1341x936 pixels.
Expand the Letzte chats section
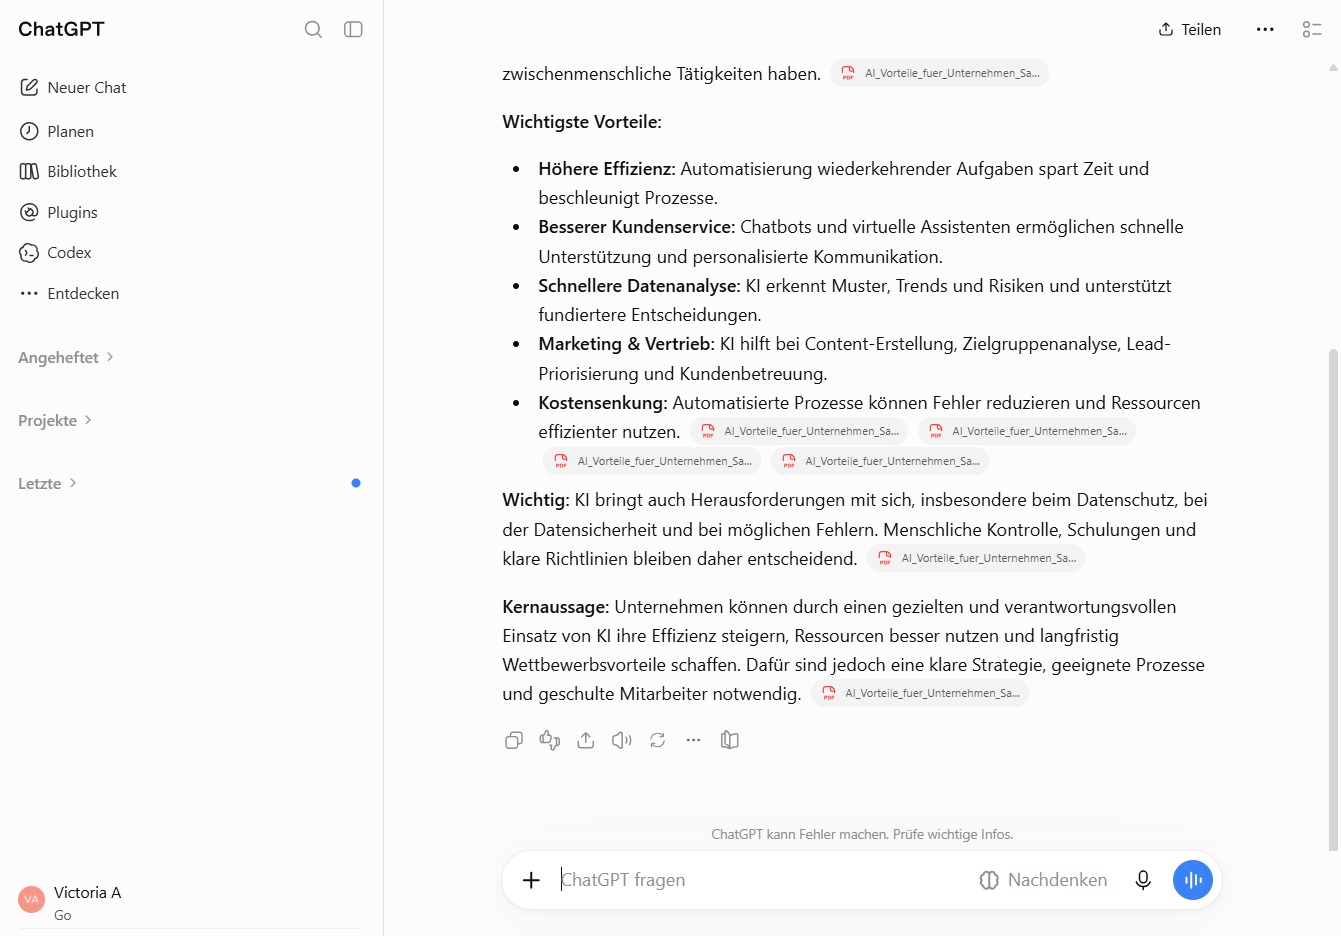click(x=47, y=484)
